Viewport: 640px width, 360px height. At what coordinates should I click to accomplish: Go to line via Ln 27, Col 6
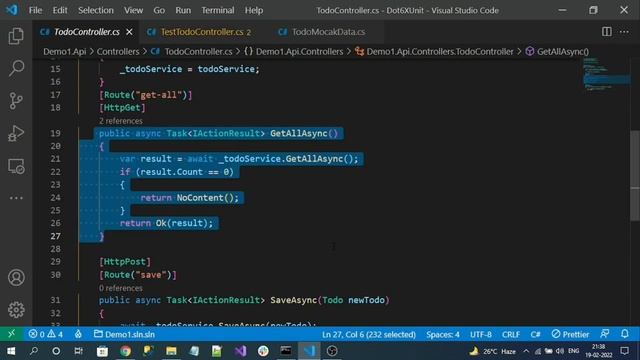tap(369, 334)
